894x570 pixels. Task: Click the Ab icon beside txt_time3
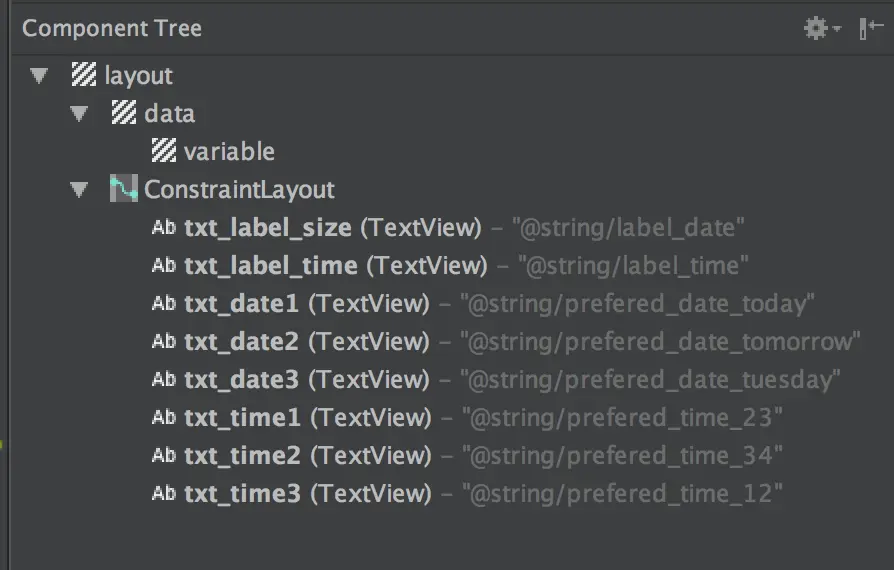click(164, 493)
